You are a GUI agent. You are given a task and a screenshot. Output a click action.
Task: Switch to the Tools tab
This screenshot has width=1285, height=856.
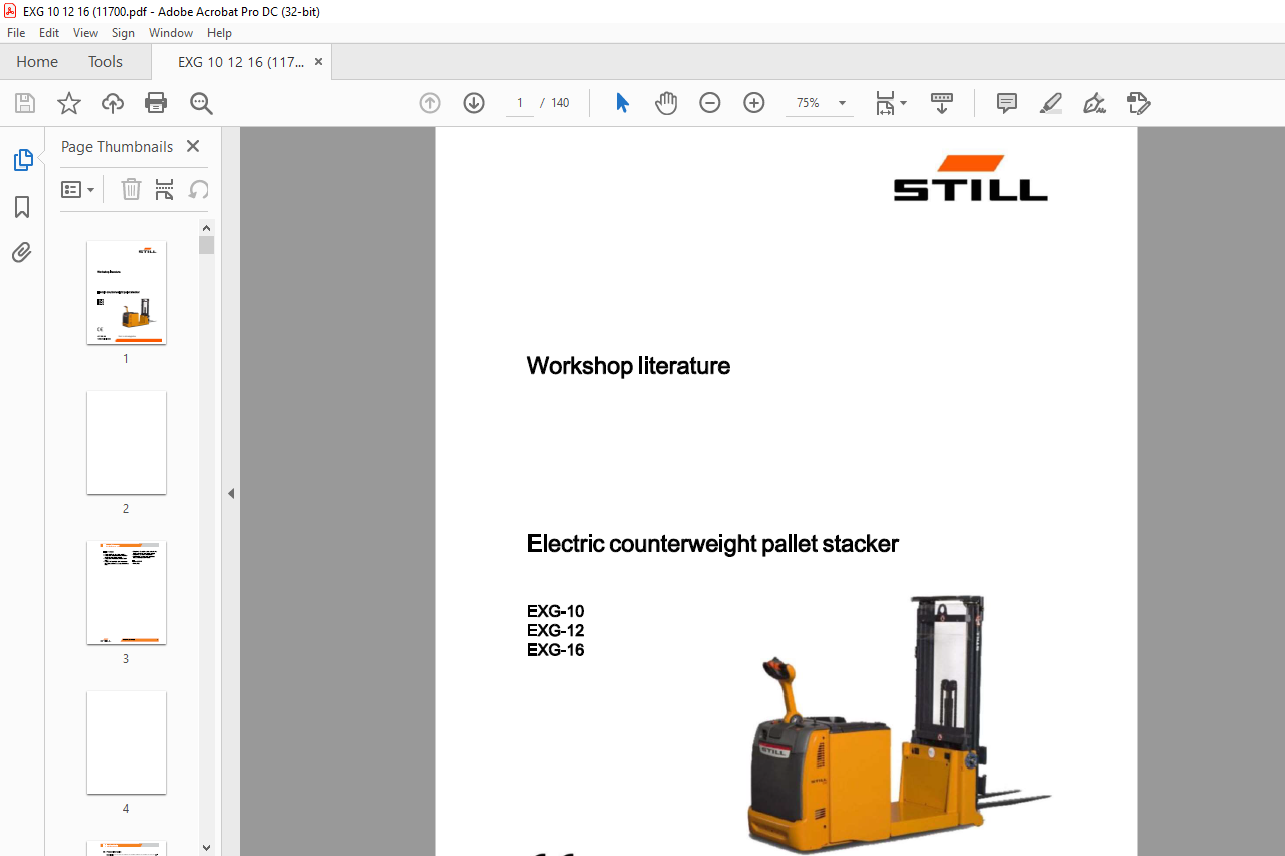pyautogui.click(x=105, y=62)
